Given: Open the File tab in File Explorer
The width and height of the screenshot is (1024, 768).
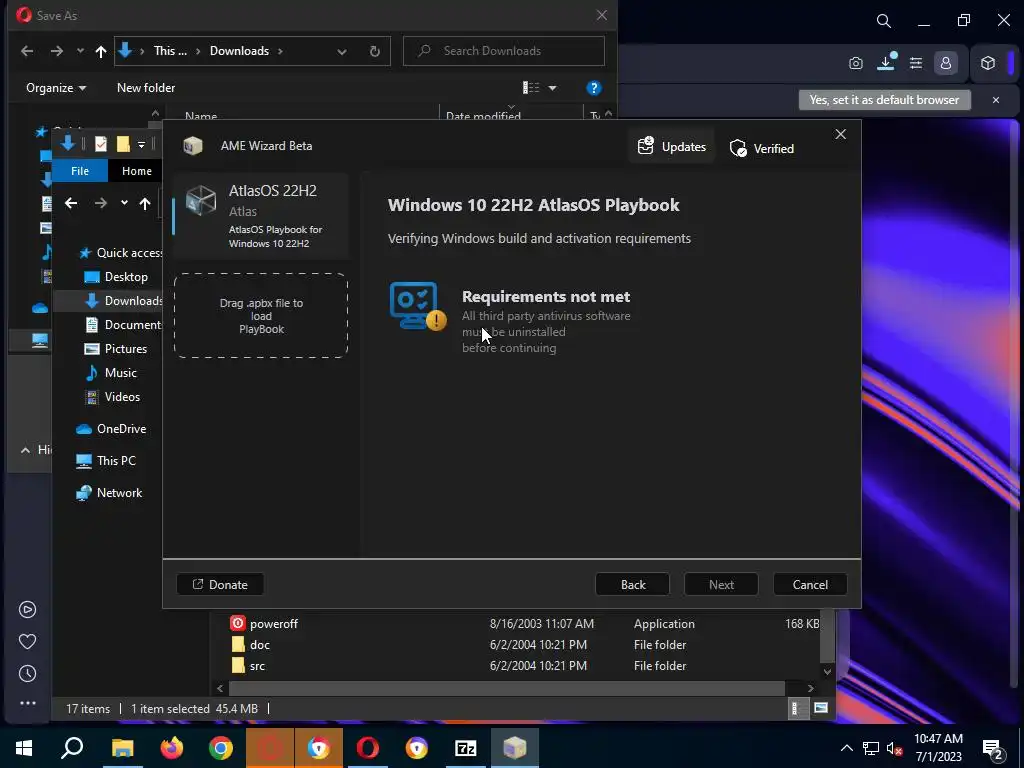Looking at the screenshot, I should [80, 171].
